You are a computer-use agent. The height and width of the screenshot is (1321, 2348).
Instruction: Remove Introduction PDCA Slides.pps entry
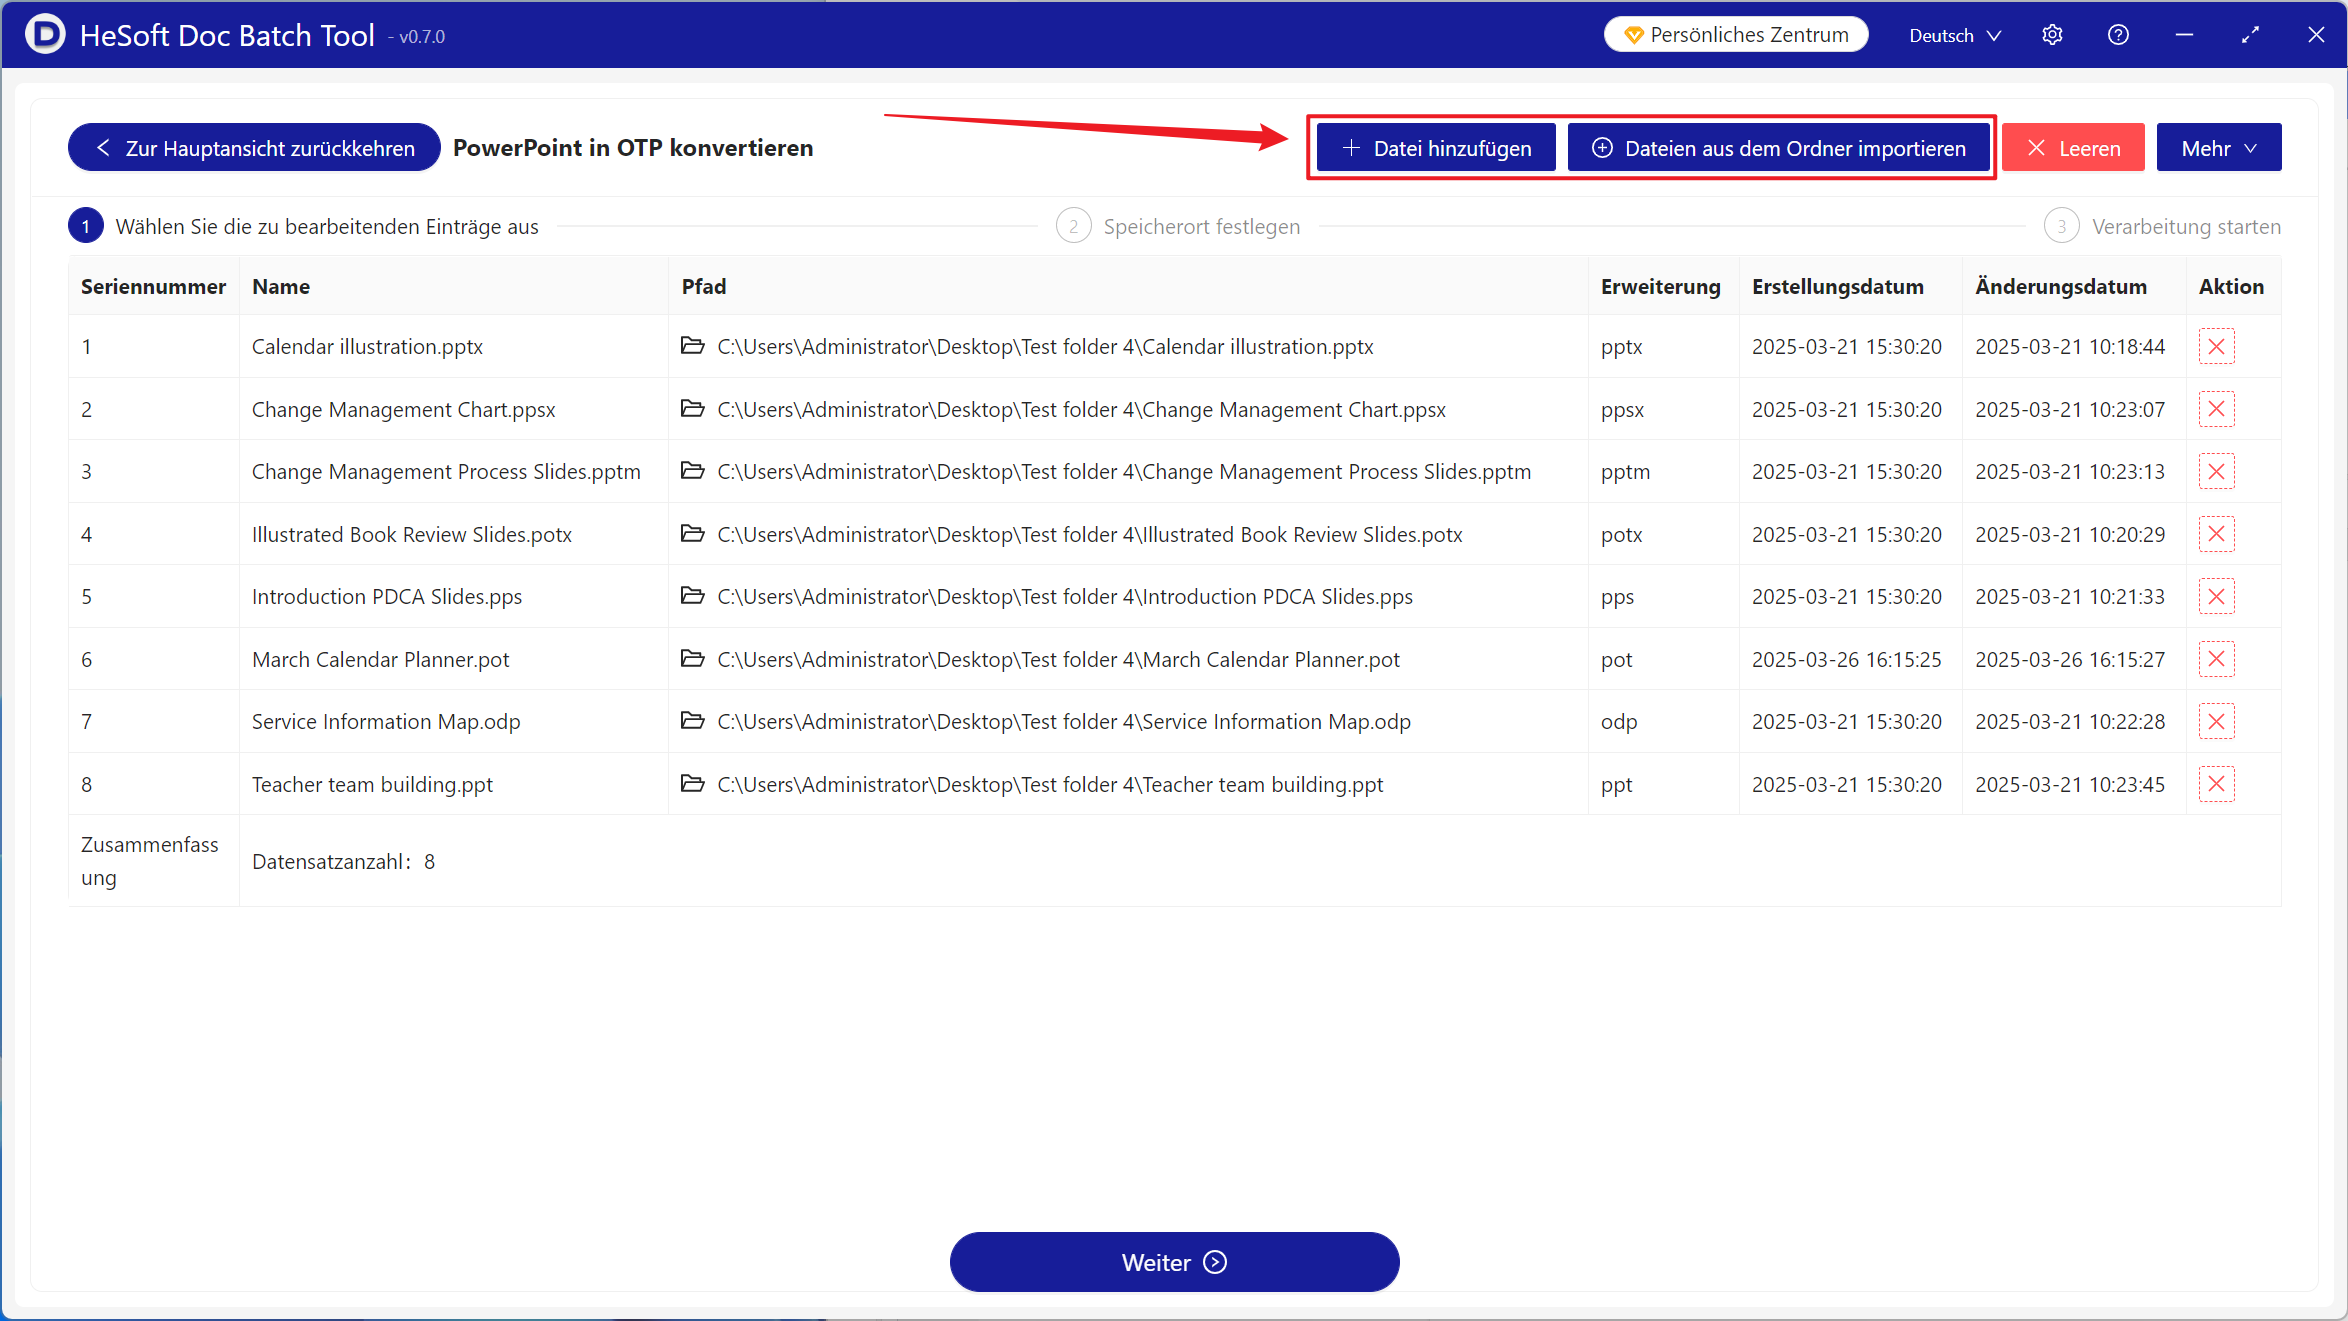[2216, 597]
